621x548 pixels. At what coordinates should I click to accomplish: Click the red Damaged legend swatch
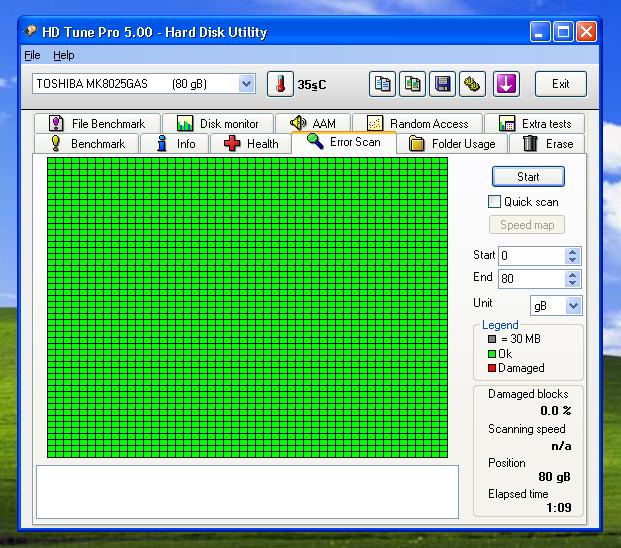491,368
